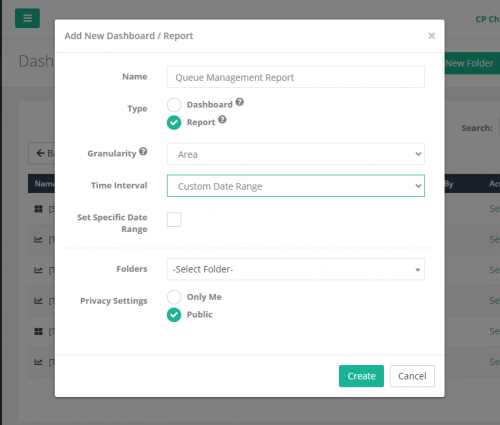Click the first chart report icon in list
The height and width of the screenshot is (425, 500).
coord(39,240)
